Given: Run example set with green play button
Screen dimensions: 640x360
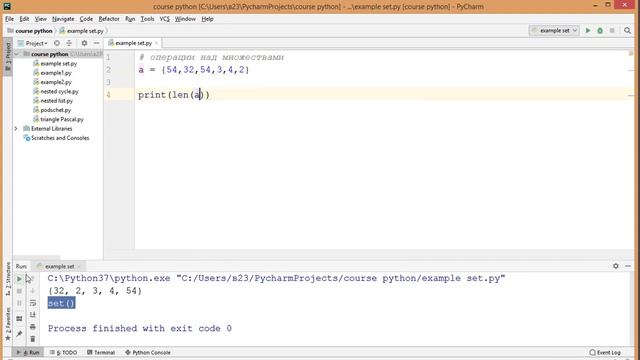Looking at the screenshot, I should [588, 31].
